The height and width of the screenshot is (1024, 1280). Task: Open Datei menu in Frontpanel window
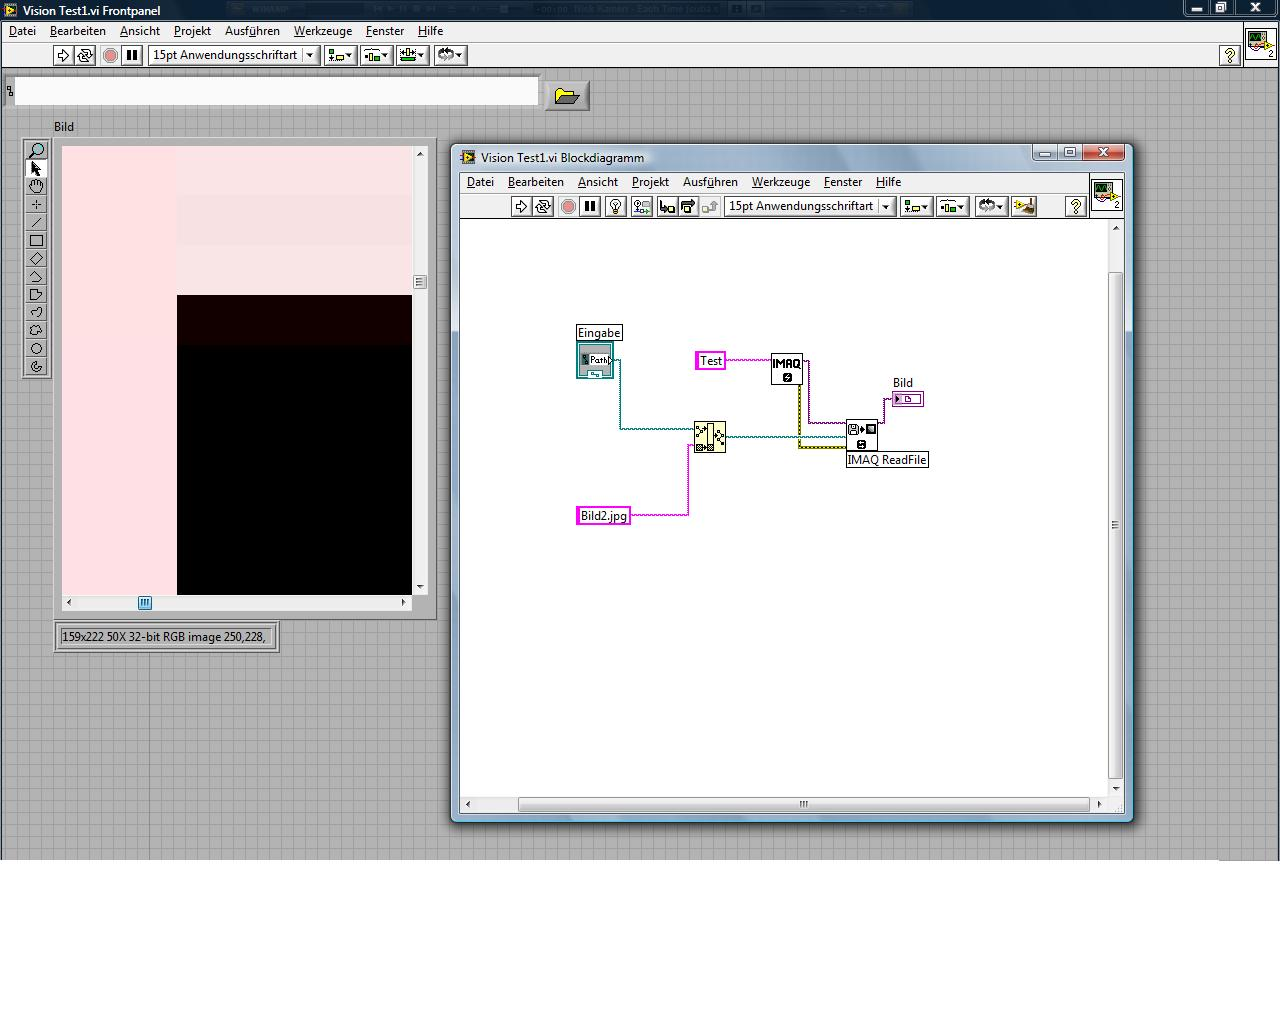[x=22, y=31]
